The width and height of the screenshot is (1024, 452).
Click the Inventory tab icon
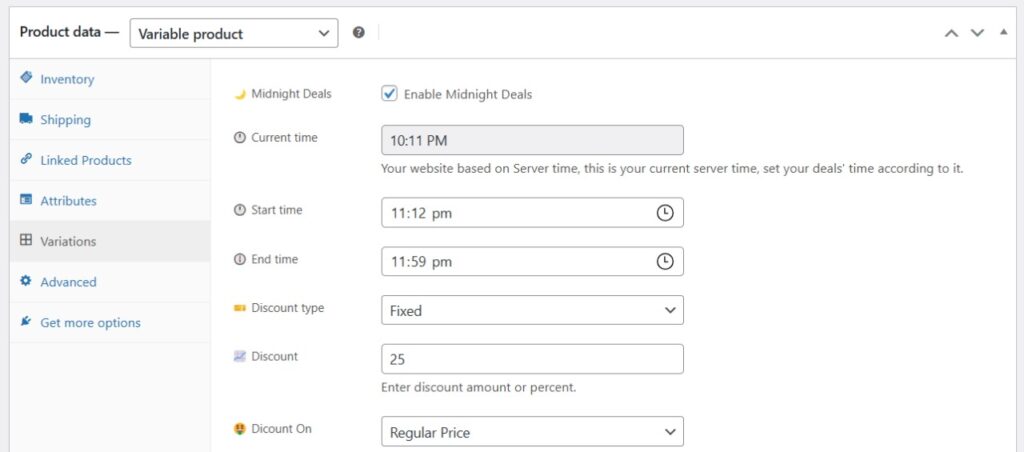(26, 78)
